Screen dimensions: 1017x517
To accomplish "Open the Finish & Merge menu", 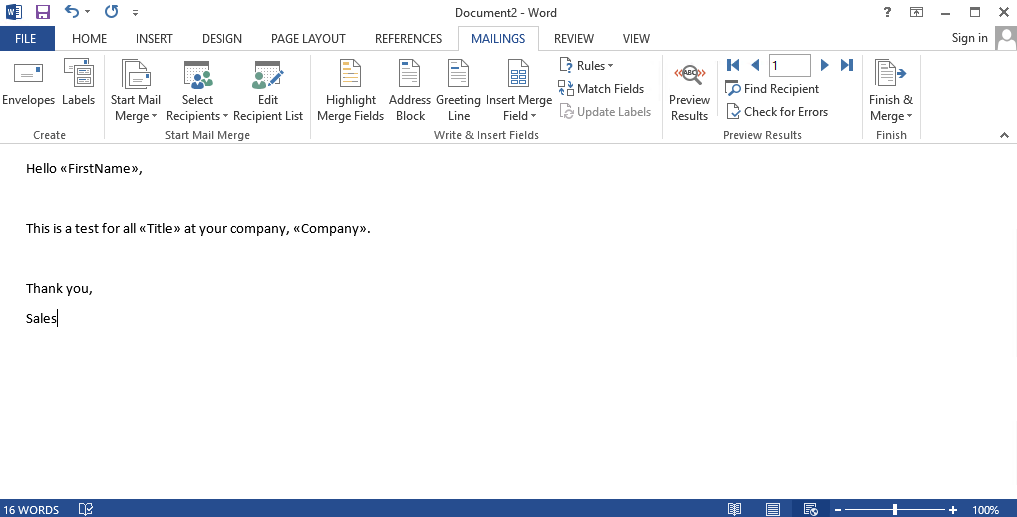I will 891,90.
